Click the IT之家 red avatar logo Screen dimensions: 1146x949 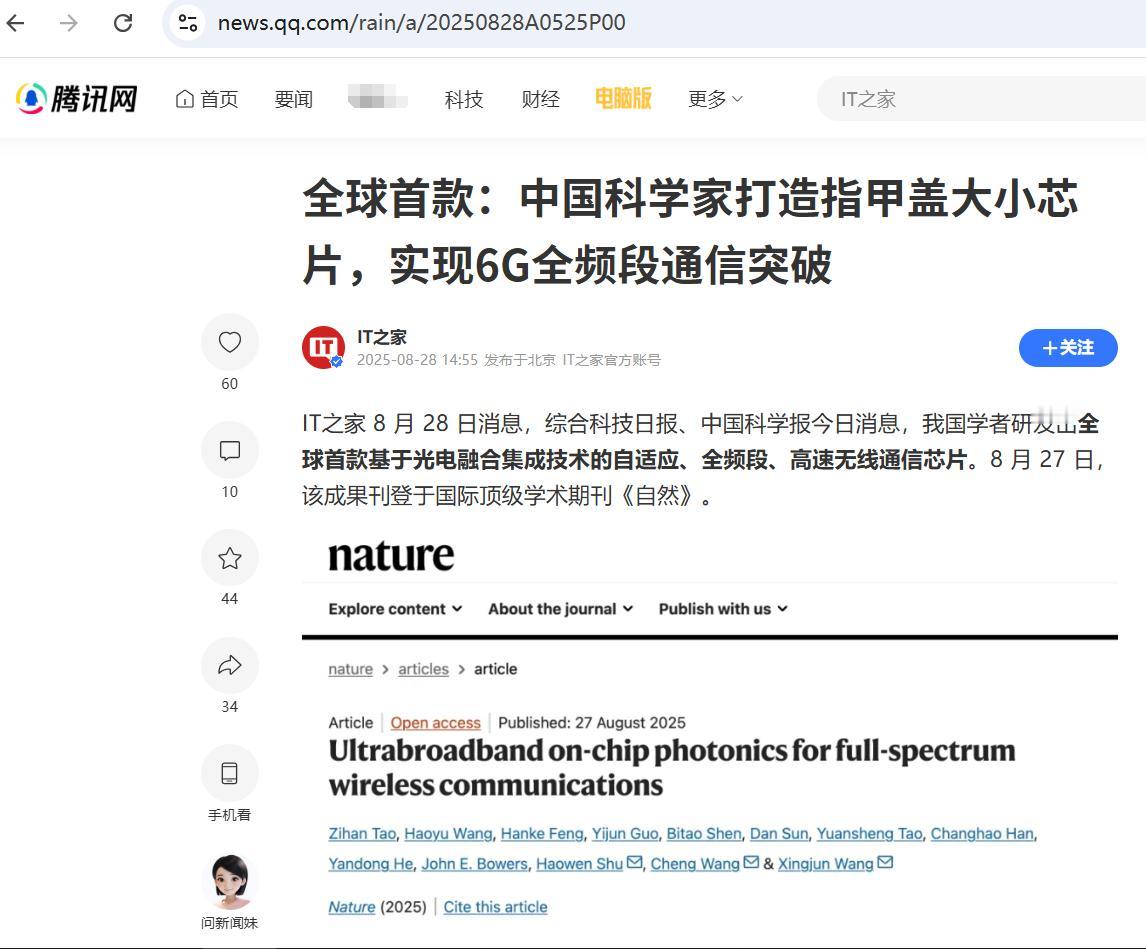323,347
